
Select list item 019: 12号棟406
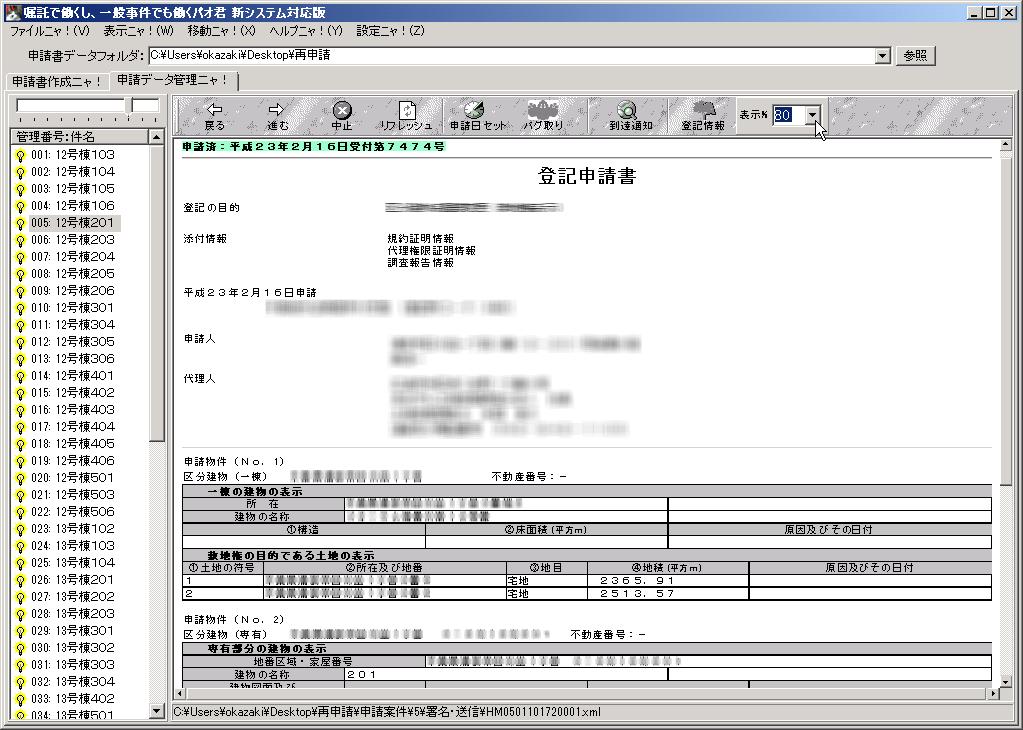[72, 461]
